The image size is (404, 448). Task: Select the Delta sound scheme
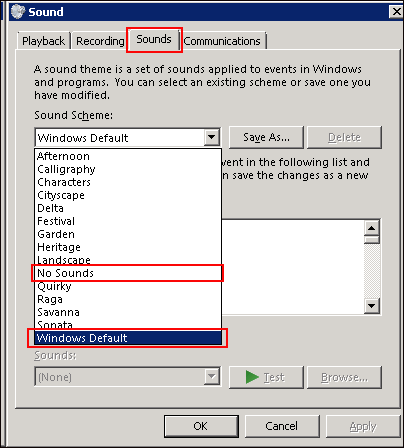pos(128,208)
